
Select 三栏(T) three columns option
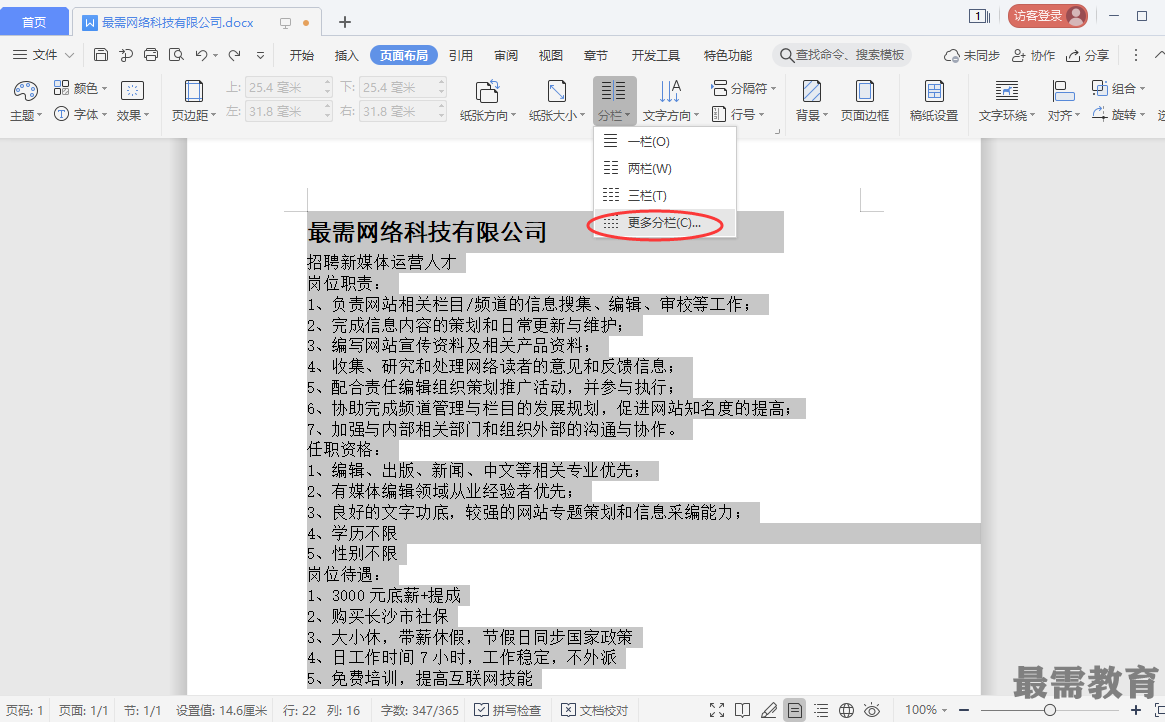click(665, 195)
